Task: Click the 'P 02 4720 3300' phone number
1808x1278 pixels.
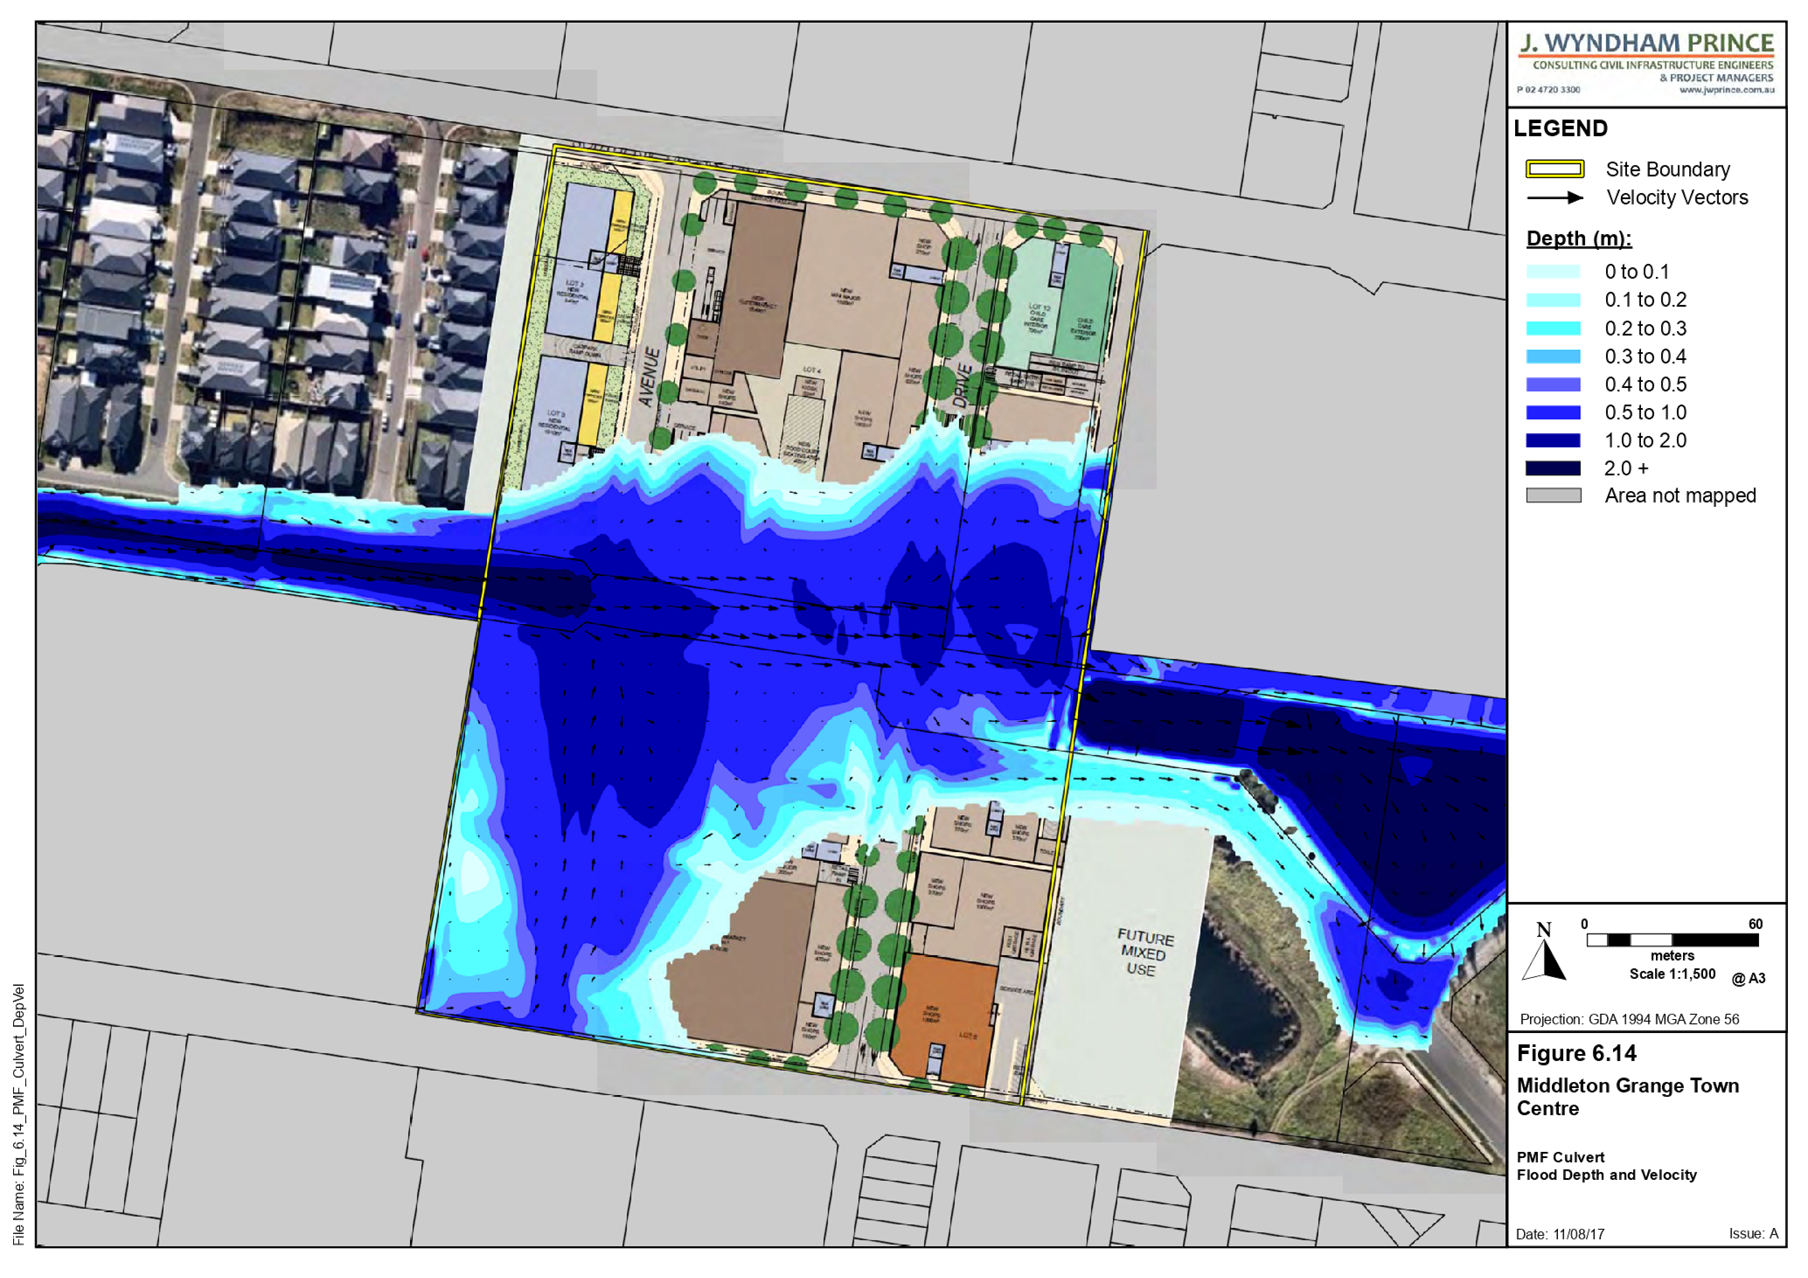Action: (1549, 90)
